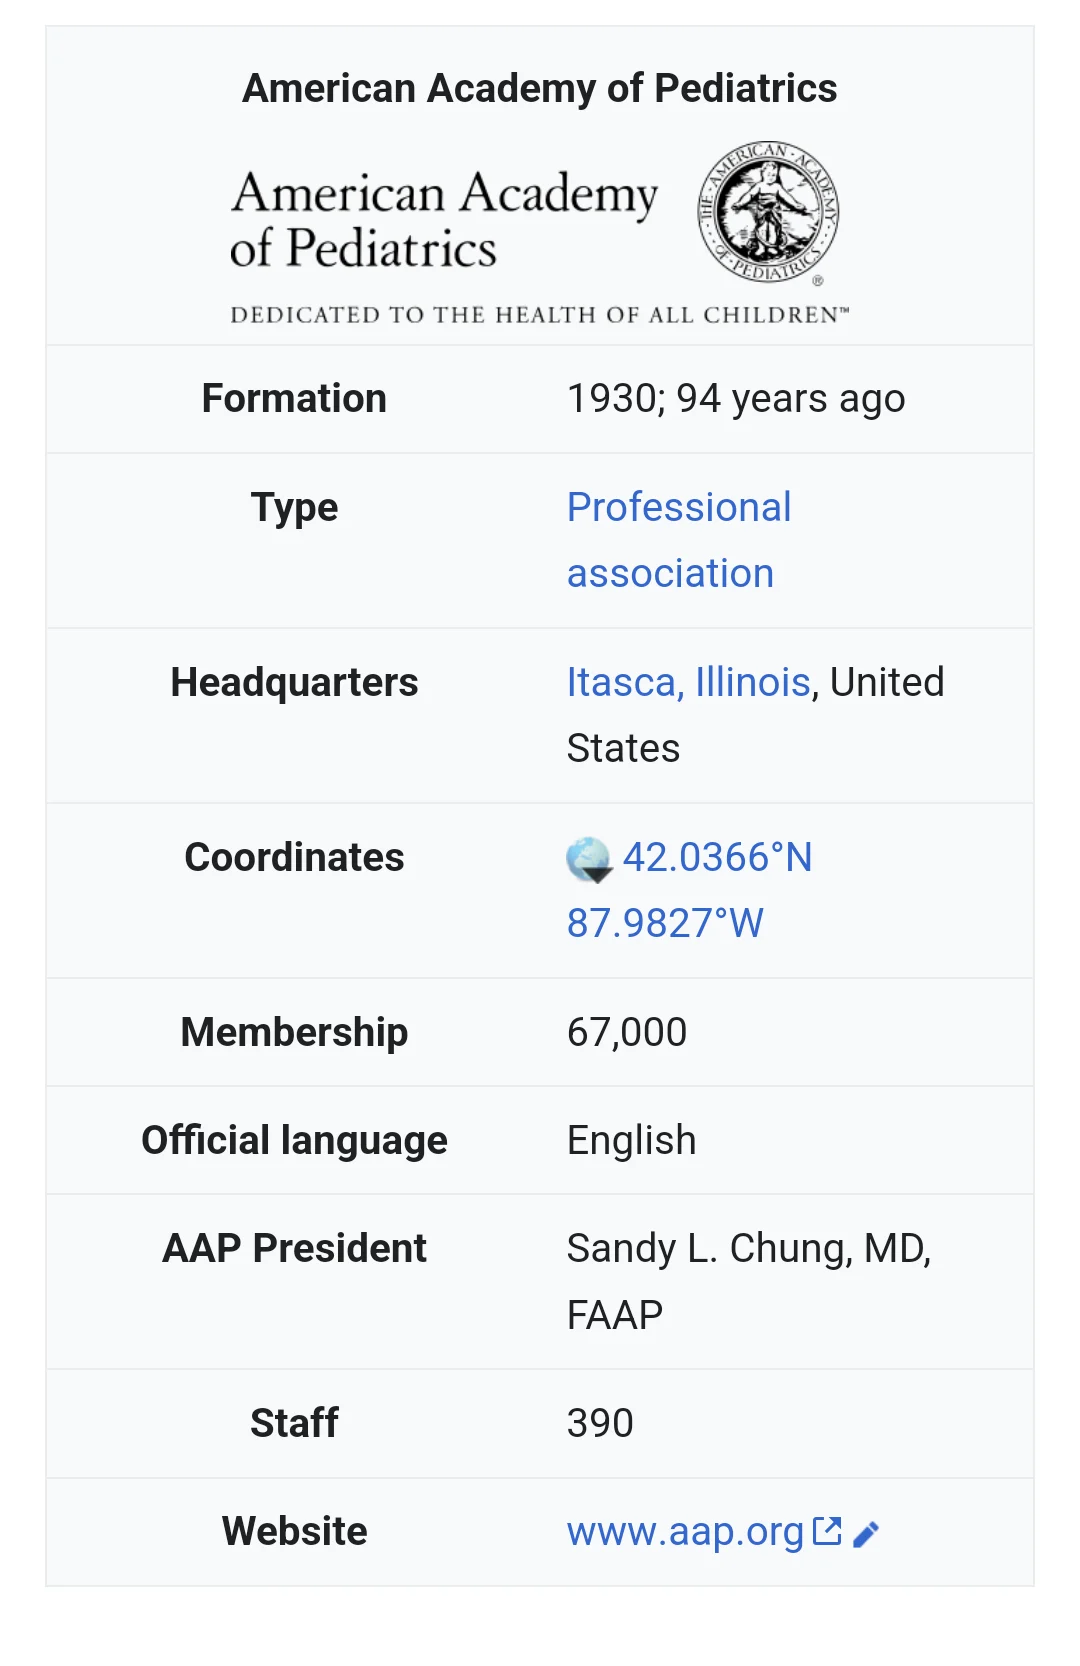Click the 42.0366°N latitude link
The image size is (1080, 1666).
(717, 857)
